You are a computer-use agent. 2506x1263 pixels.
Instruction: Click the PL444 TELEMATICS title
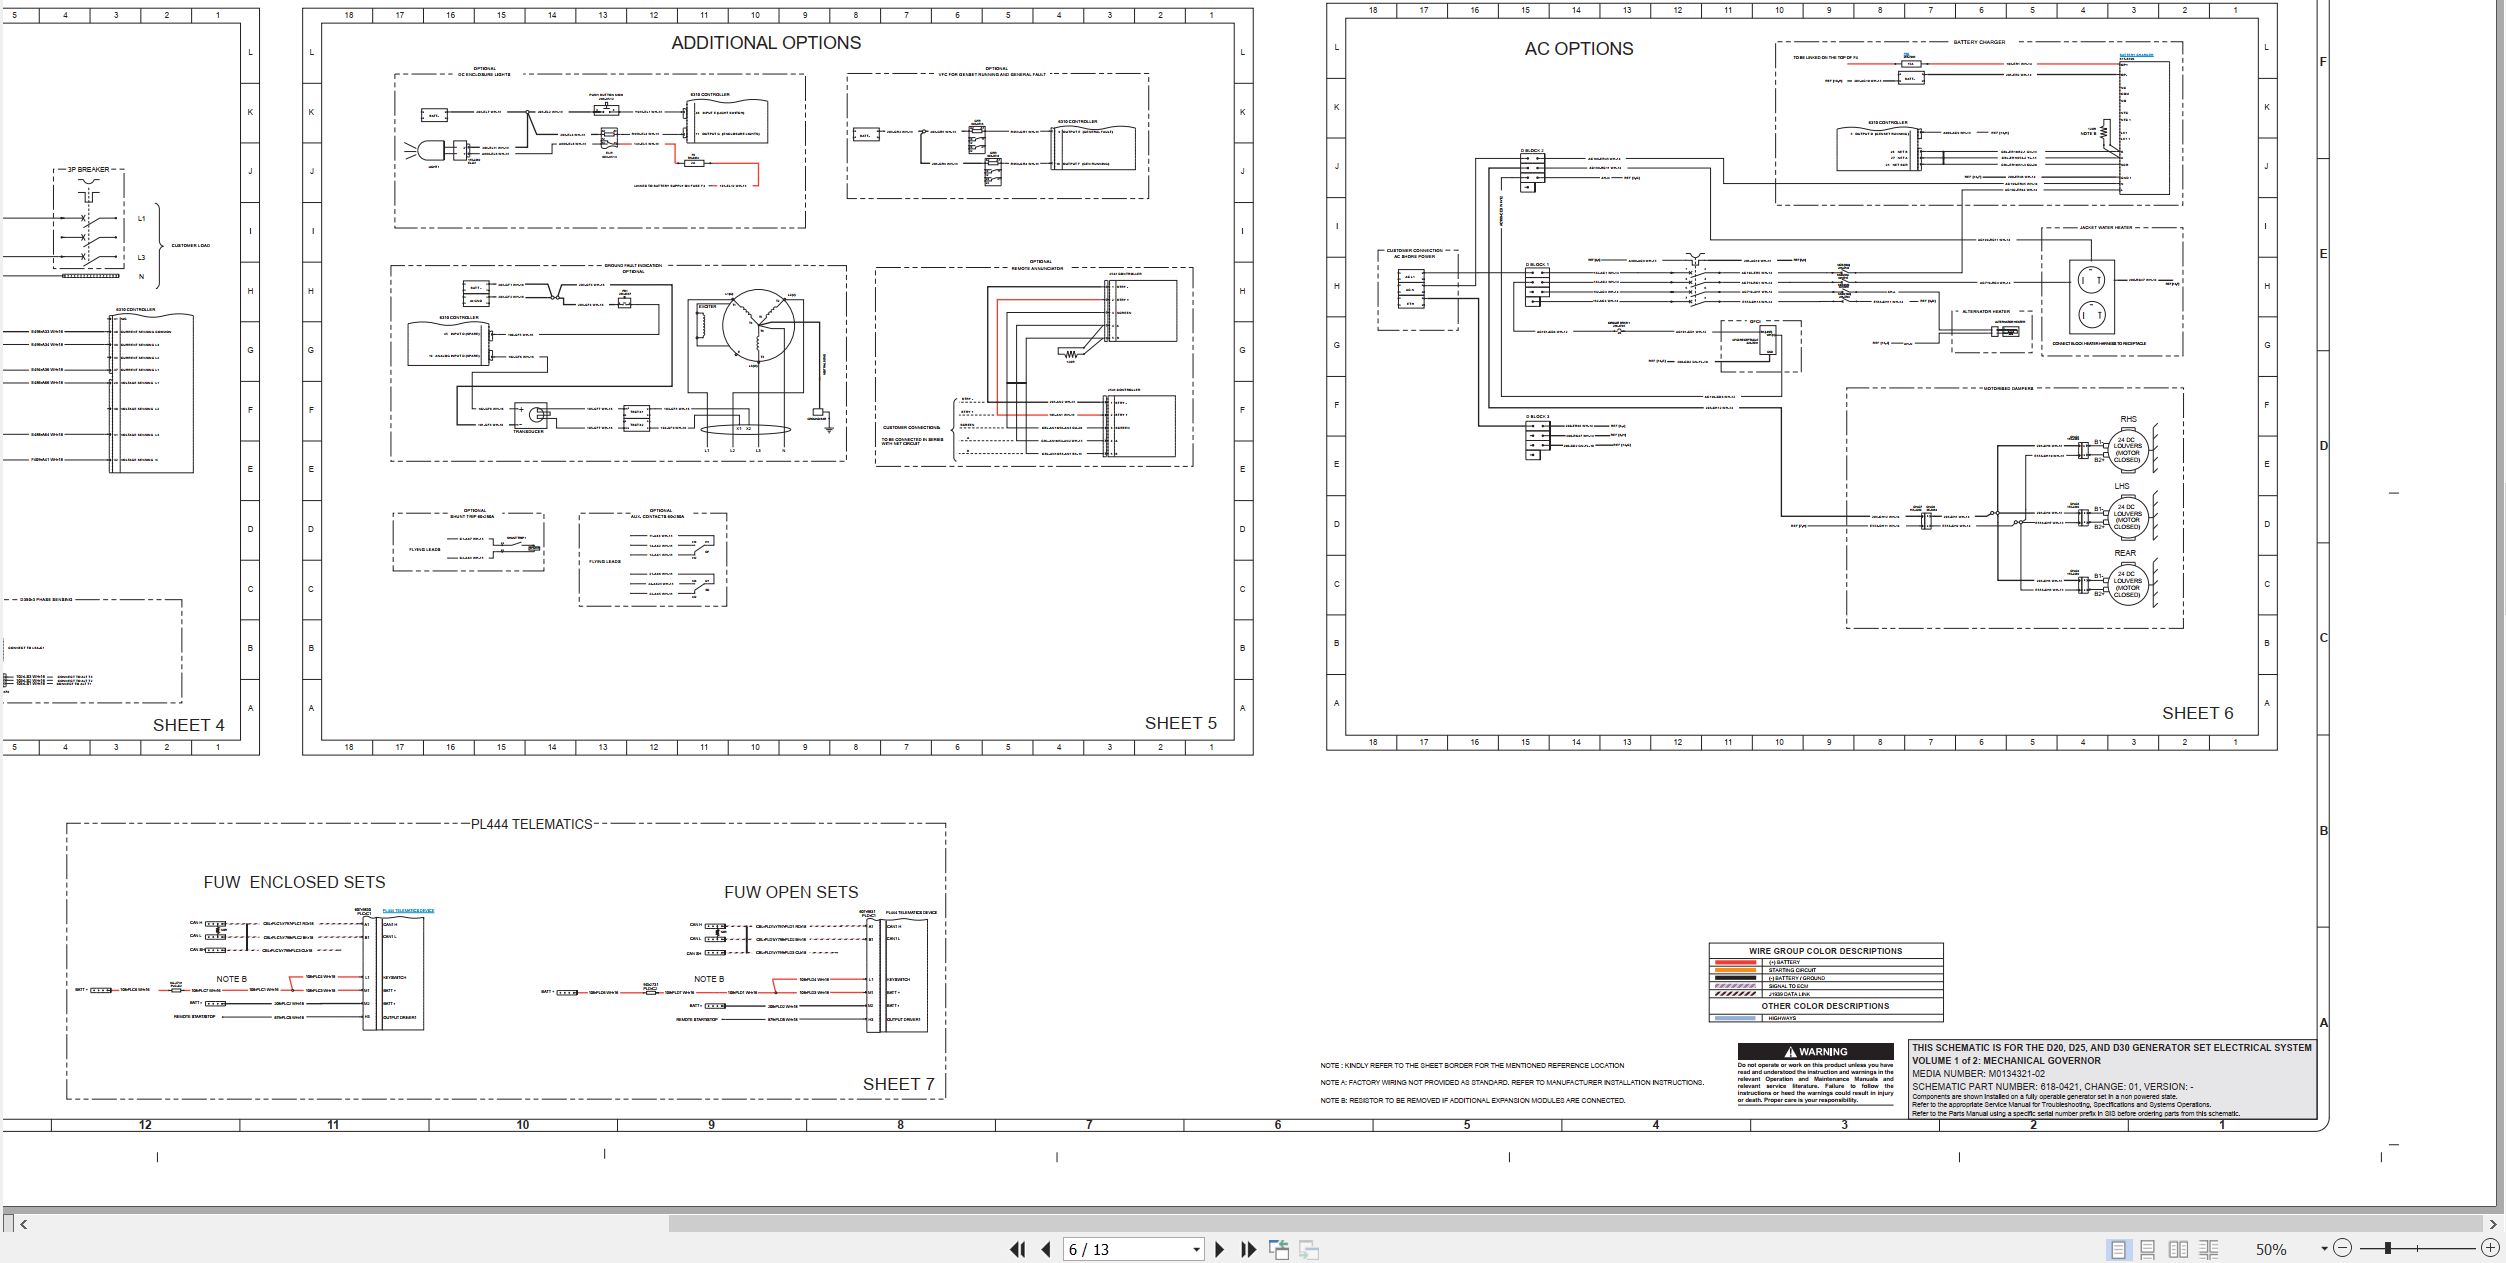coord(532,824)
